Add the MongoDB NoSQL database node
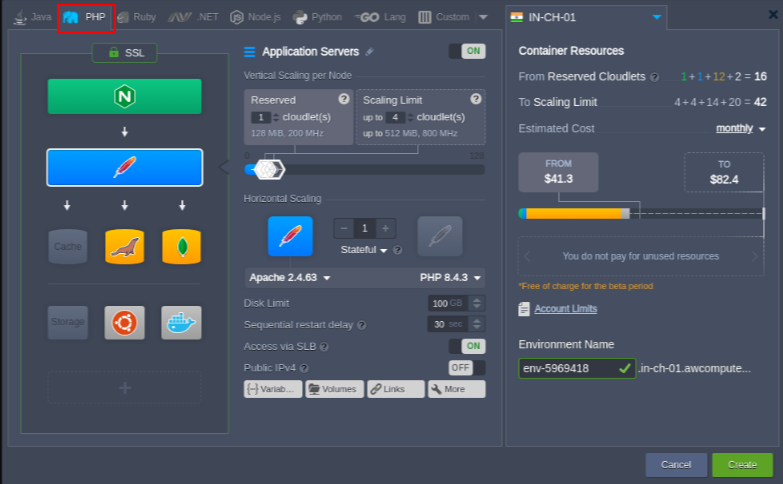Screen dimensions: 783x484 coord(181,246)
